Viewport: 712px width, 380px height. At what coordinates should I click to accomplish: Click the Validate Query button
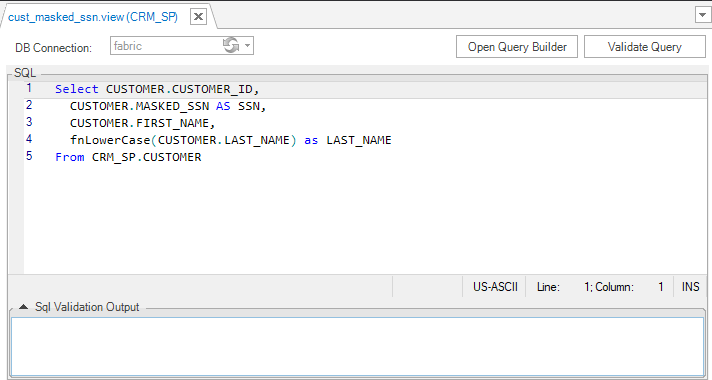(644, 47)
